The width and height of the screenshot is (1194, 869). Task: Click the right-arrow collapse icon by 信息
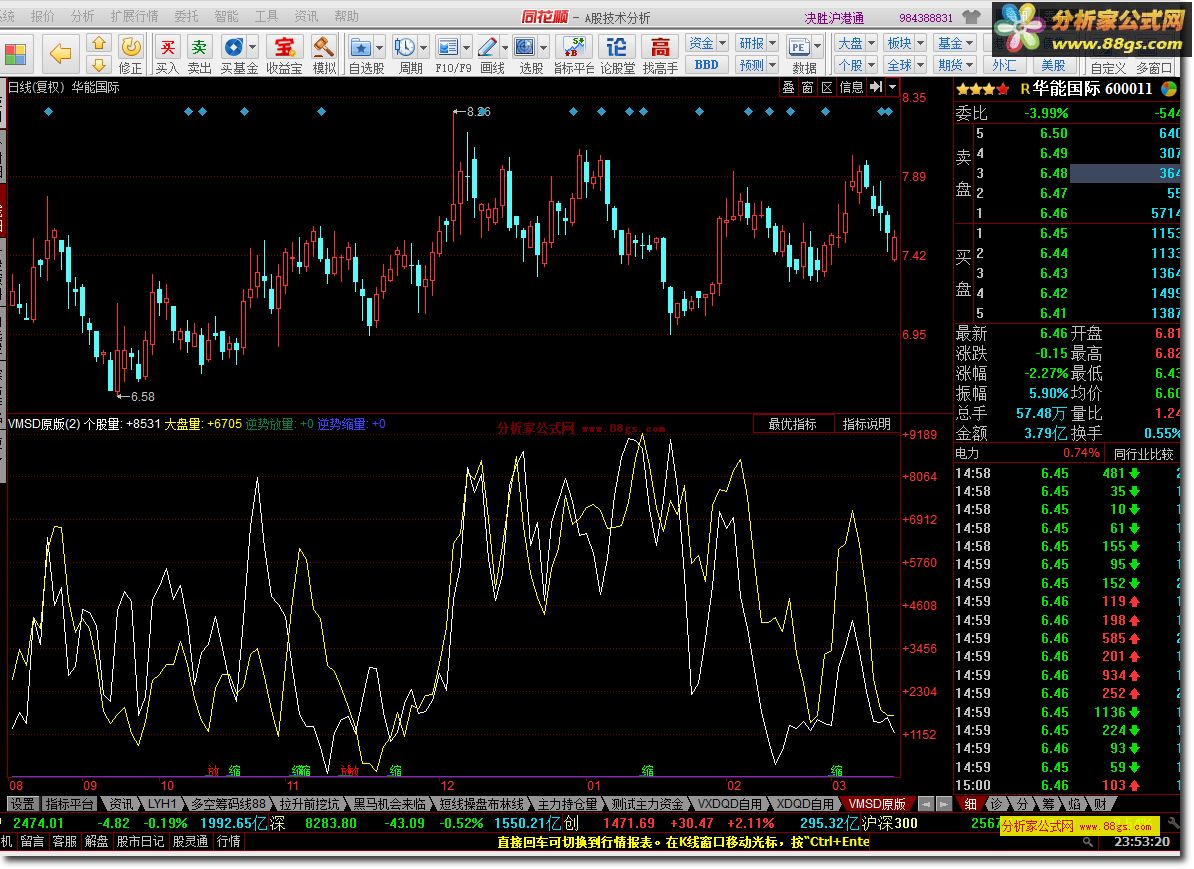pyautogui.click(x=876, y=88)
